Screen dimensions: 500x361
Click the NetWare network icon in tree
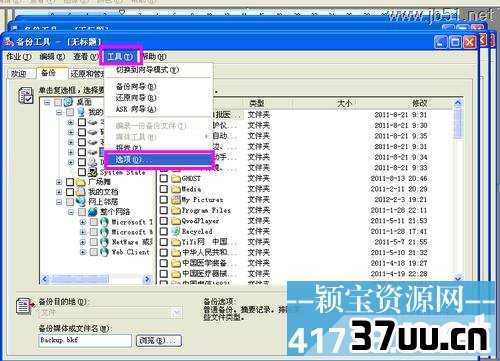(104, 242)
